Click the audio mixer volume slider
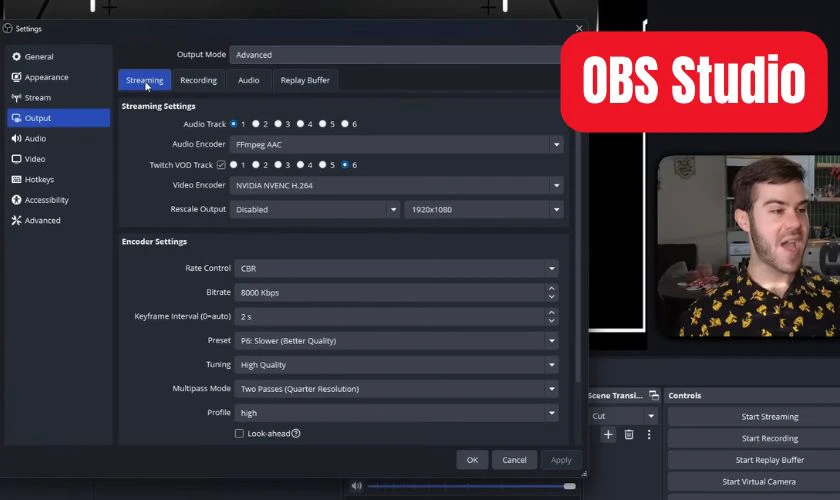The height and width of the screenshot is (500, 840). coord(471,486)
